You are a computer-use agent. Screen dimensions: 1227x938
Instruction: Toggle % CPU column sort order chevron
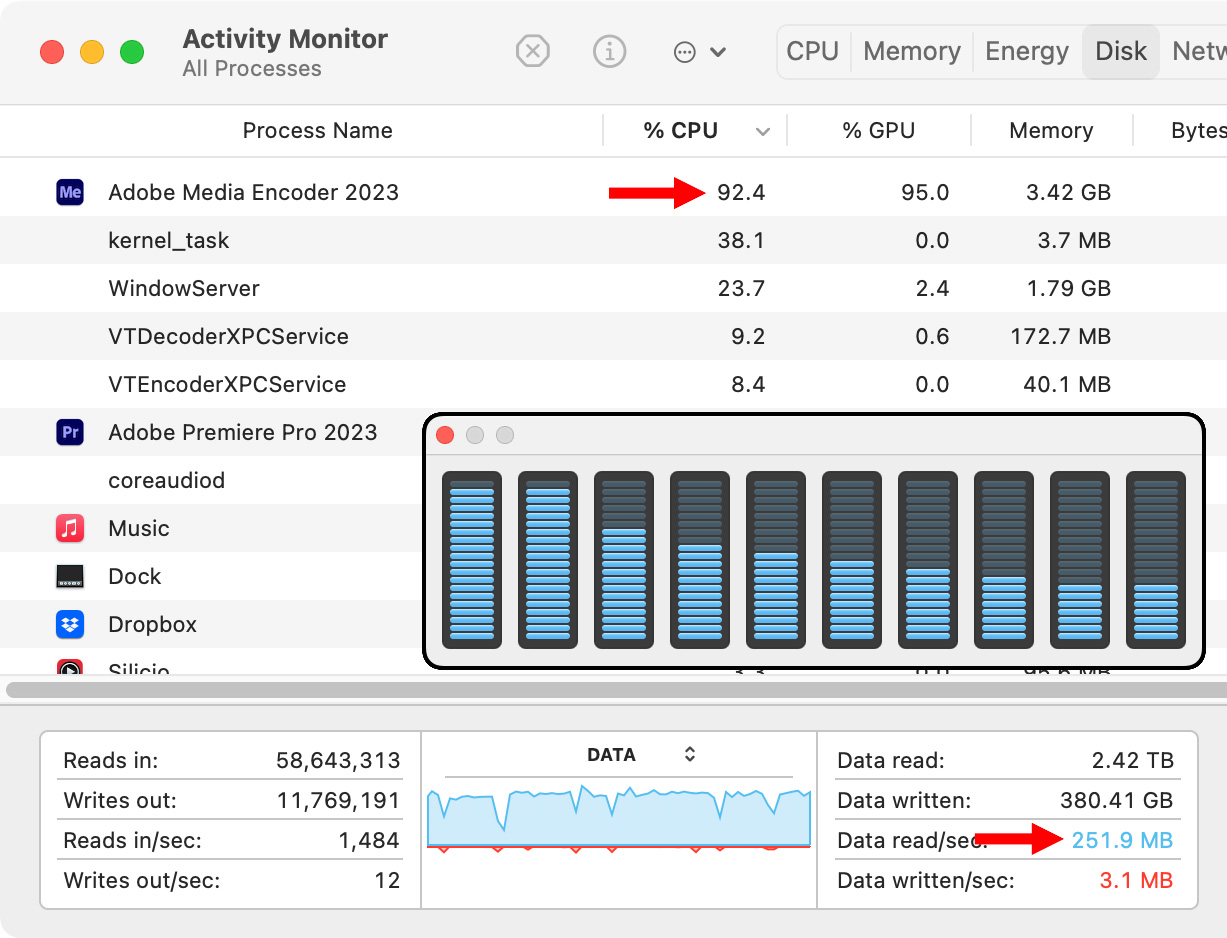point(763,132)
